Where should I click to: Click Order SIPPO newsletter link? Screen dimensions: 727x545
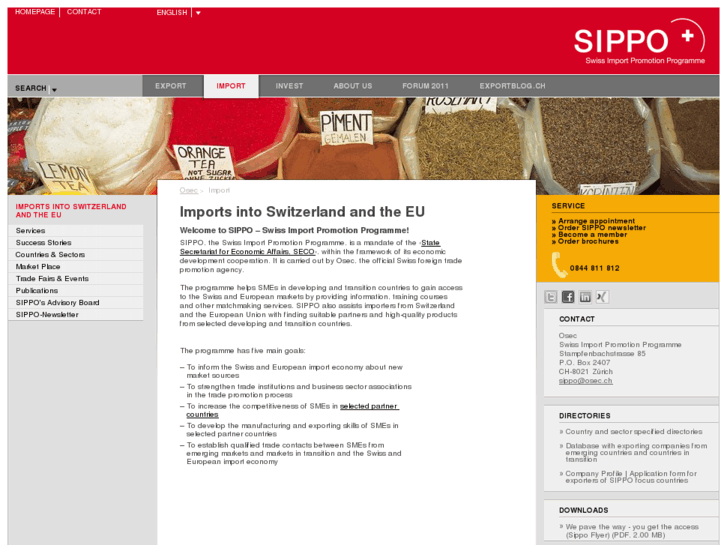(x=602, y=228)
